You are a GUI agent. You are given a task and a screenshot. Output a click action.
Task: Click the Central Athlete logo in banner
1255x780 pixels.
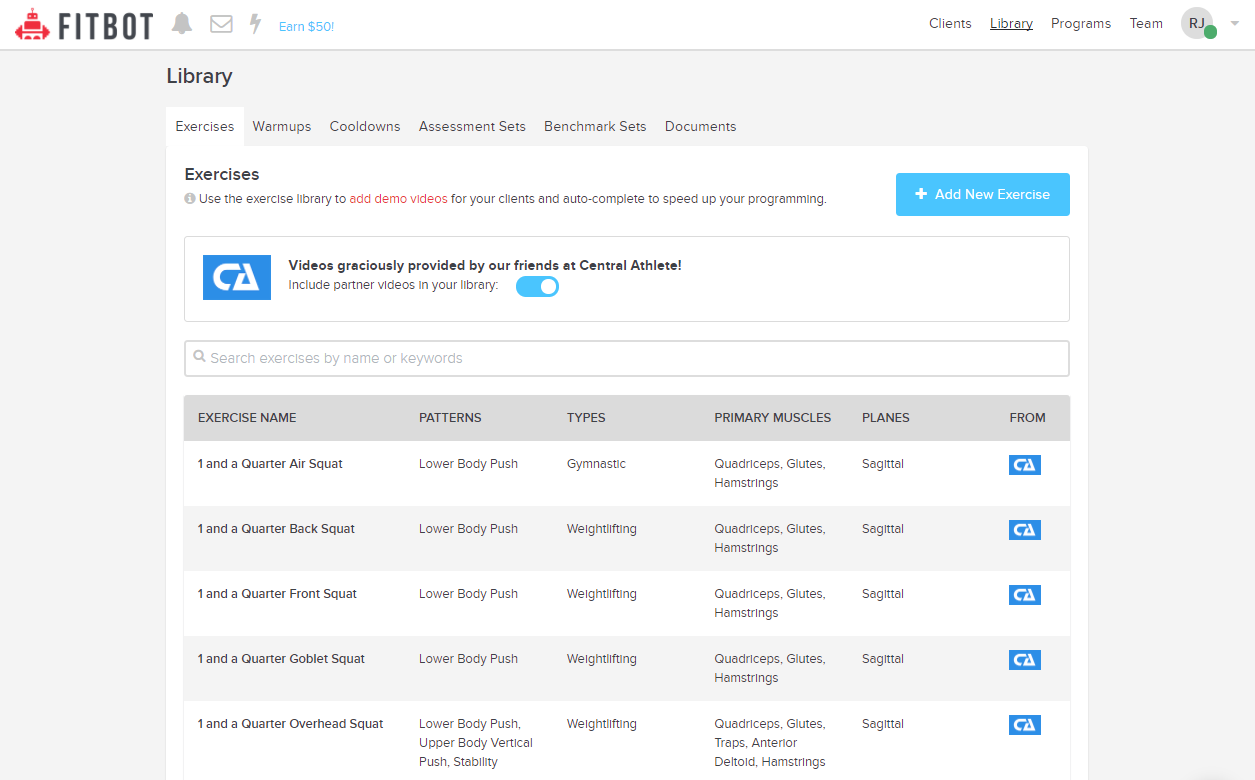click(237, 277)
